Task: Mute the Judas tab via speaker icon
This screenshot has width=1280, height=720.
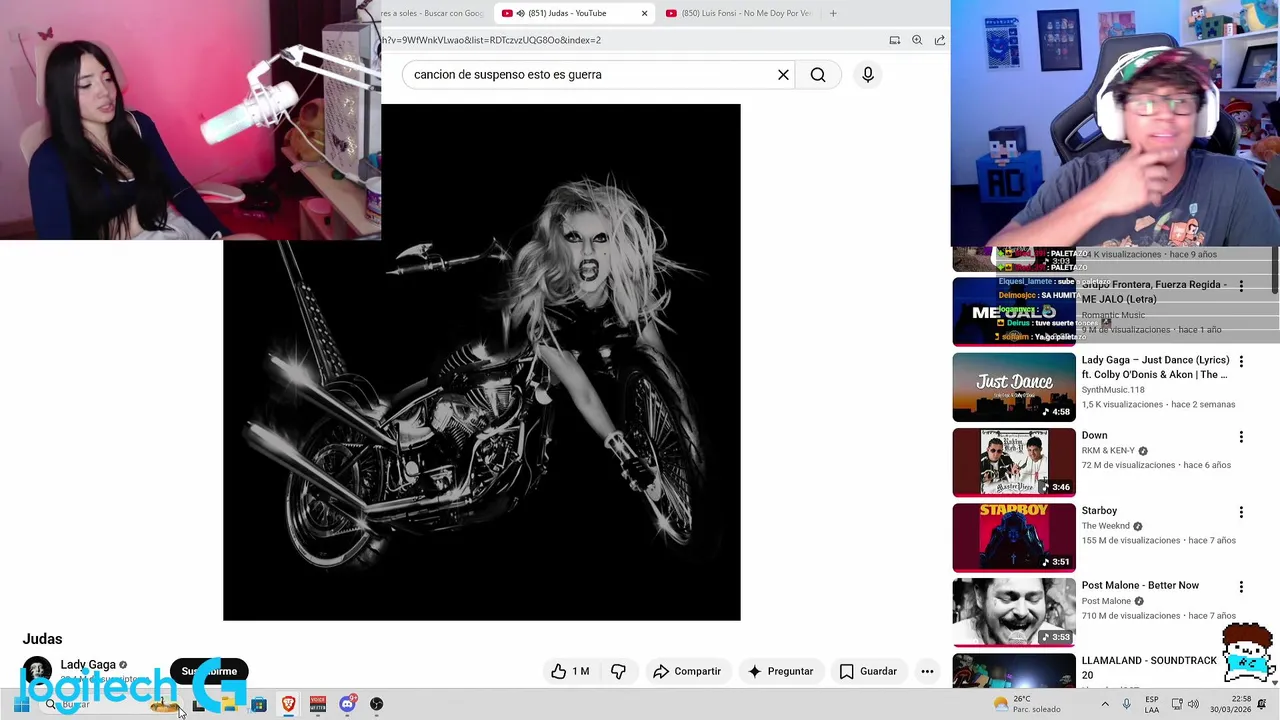Action: 520,13
